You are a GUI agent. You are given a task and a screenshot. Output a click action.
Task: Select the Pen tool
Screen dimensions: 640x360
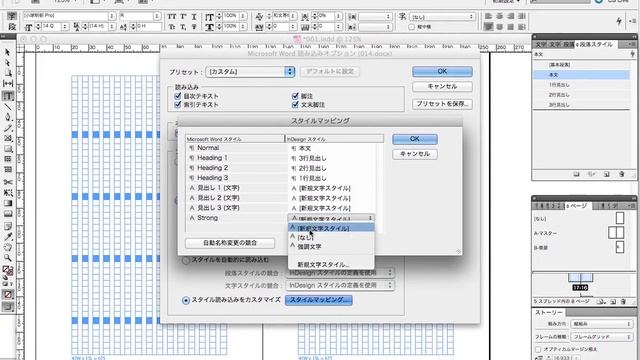(x=7, y=117)
